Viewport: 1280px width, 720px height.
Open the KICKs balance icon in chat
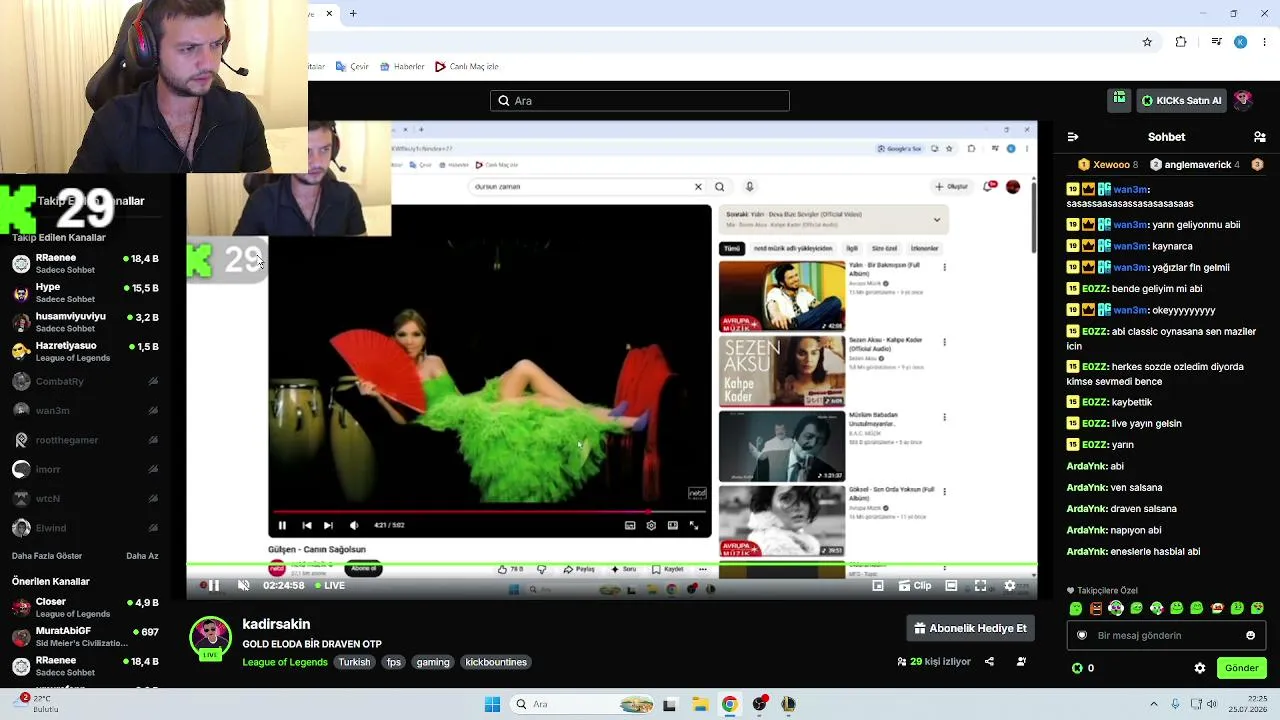(1077, 668)
